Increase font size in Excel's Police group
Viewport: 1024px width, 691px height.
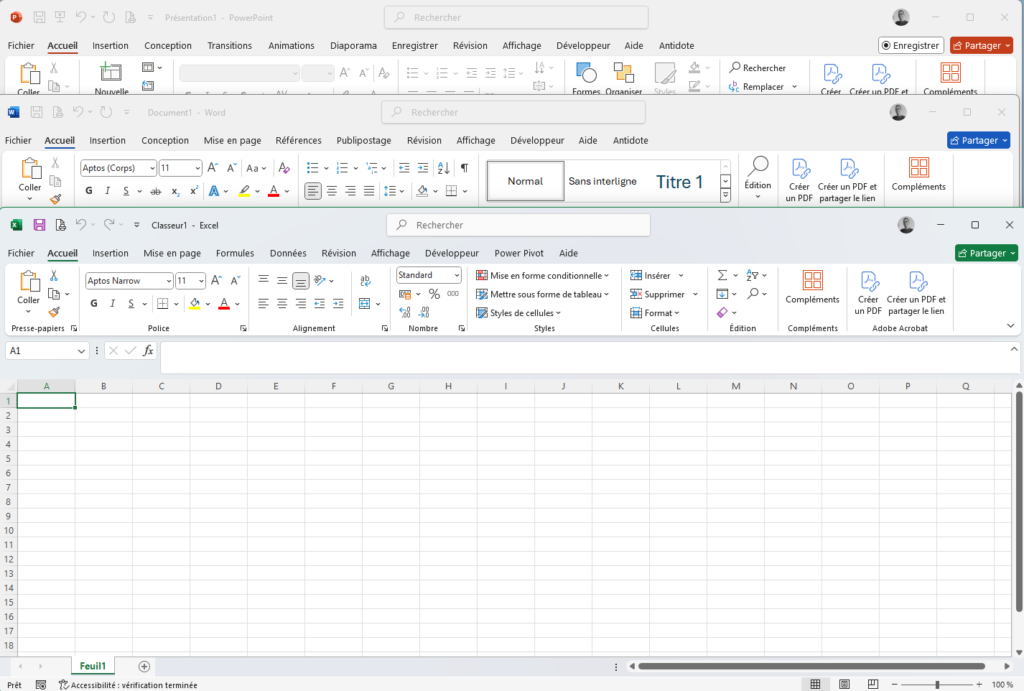[x=216, y=280]
